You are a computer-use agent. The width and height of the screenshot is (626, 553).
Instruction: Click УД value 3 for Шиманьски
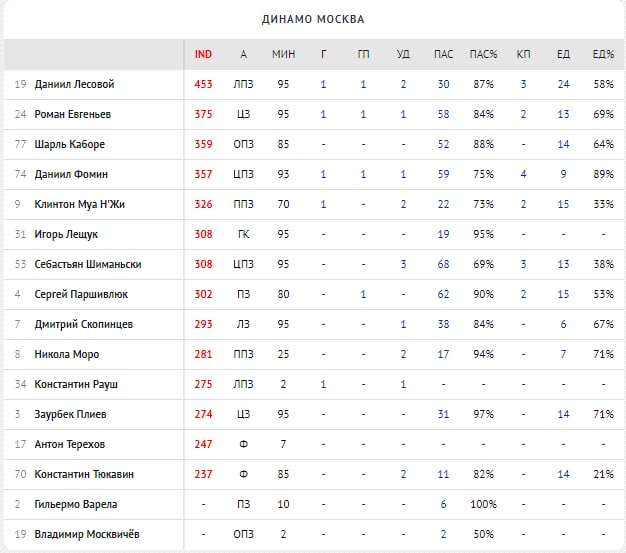[403, 264]
